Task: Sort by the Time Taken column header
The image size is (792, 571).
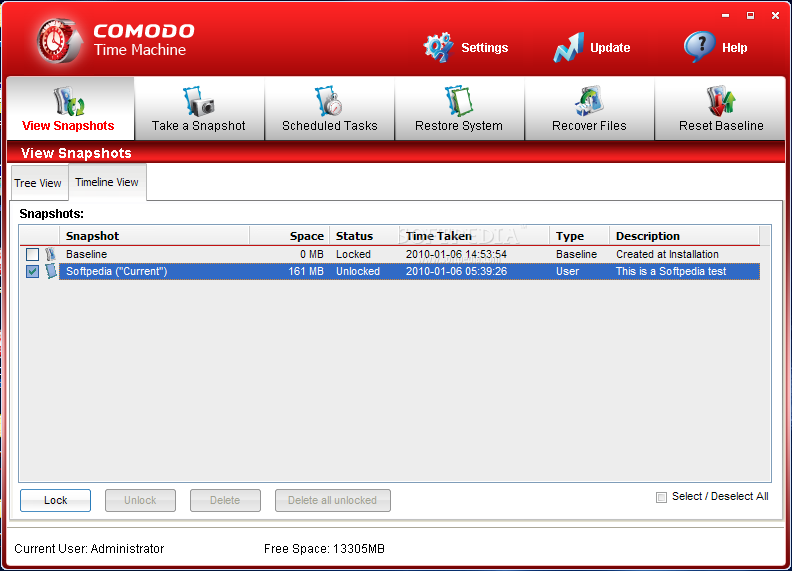Action: pos(474,236)
